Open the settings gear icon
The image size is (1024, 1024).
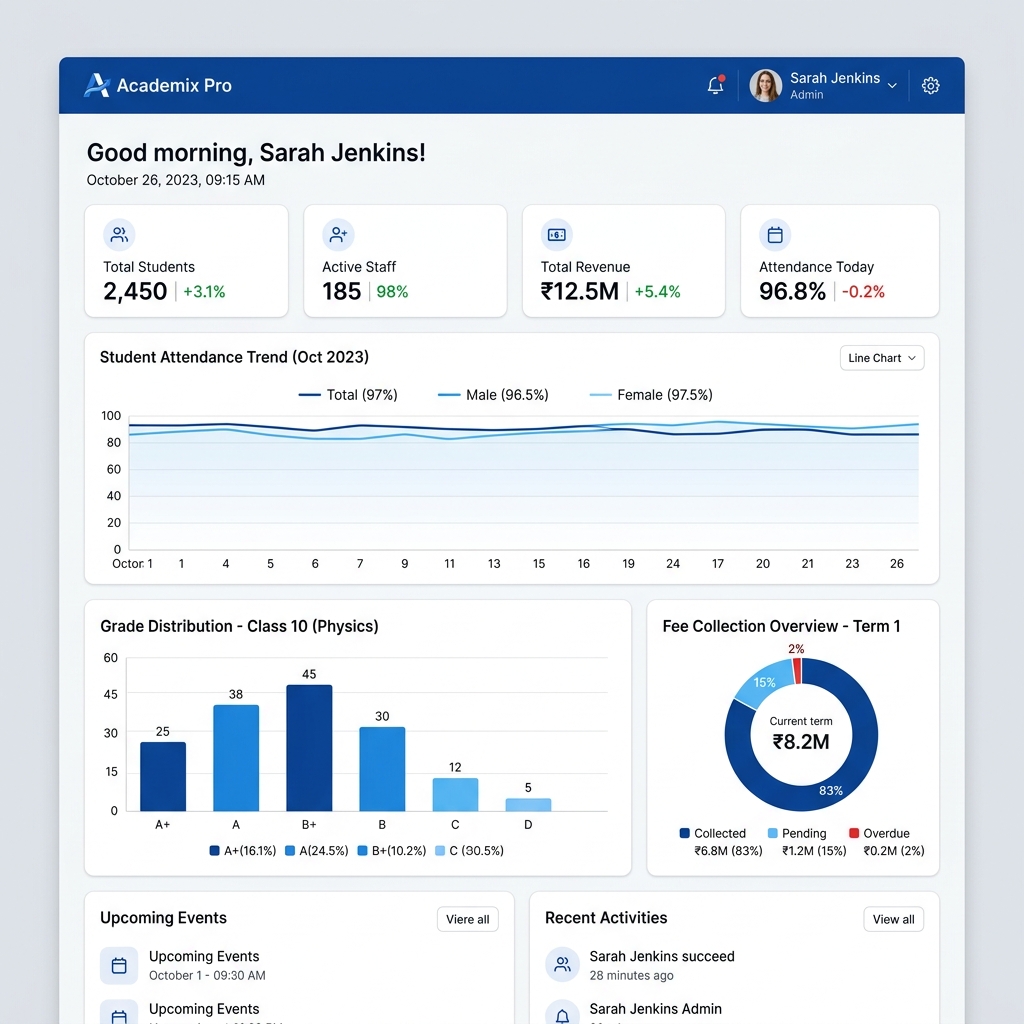pyautogui.click(x=931, y=86)
